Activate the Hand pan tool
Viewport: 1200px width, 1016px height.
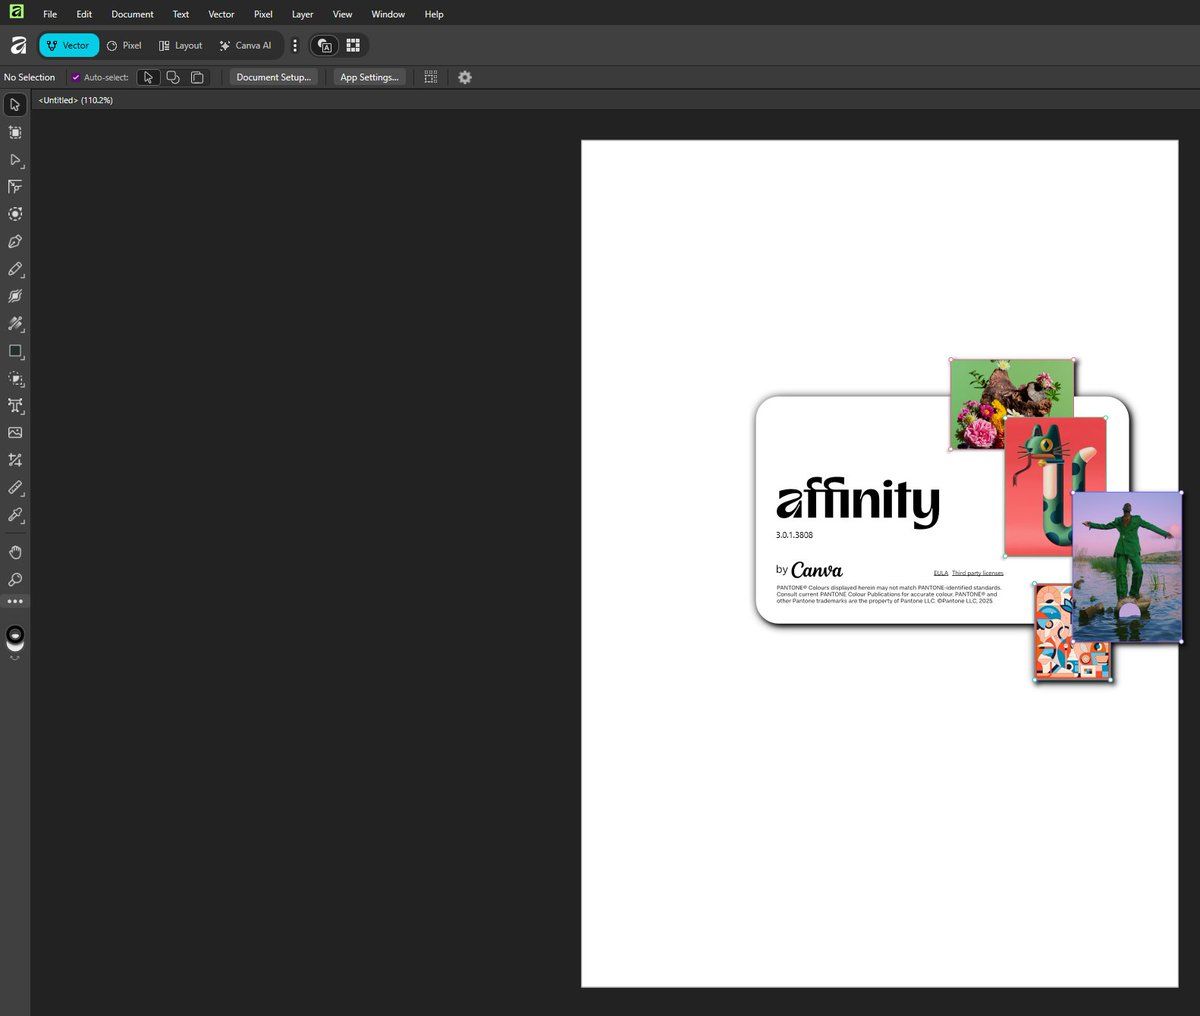click(15, 552)
